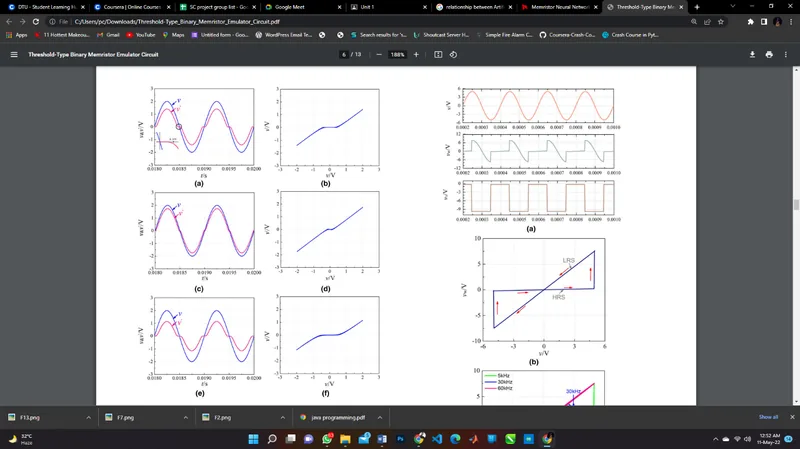Open 11 Hottest Makeou... bookmark
The image size is (800, 449).
pos(62,35)
